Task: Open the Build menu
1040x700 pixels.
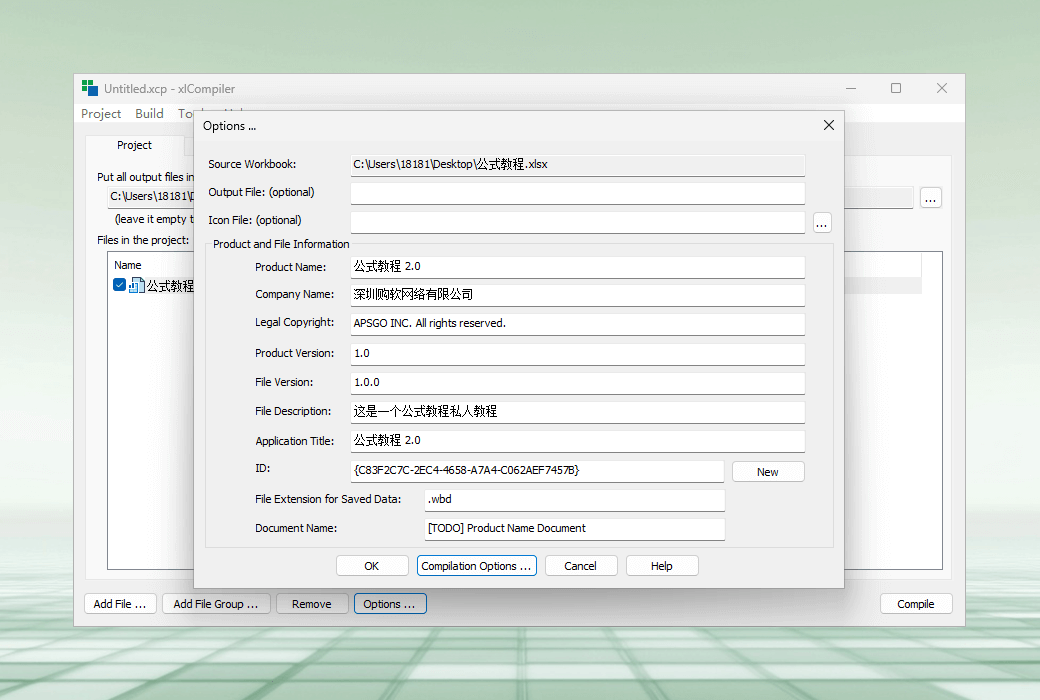Action: [x=149, y=113]
